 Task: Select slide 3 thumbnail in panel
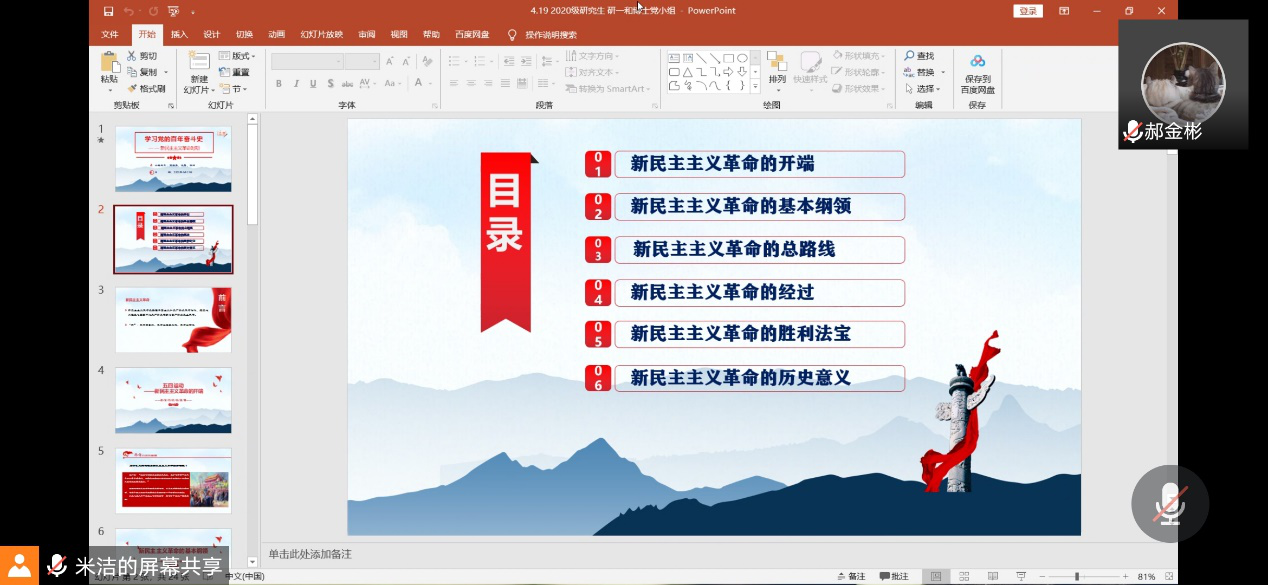pyautogui.click(x=173, y=320)
